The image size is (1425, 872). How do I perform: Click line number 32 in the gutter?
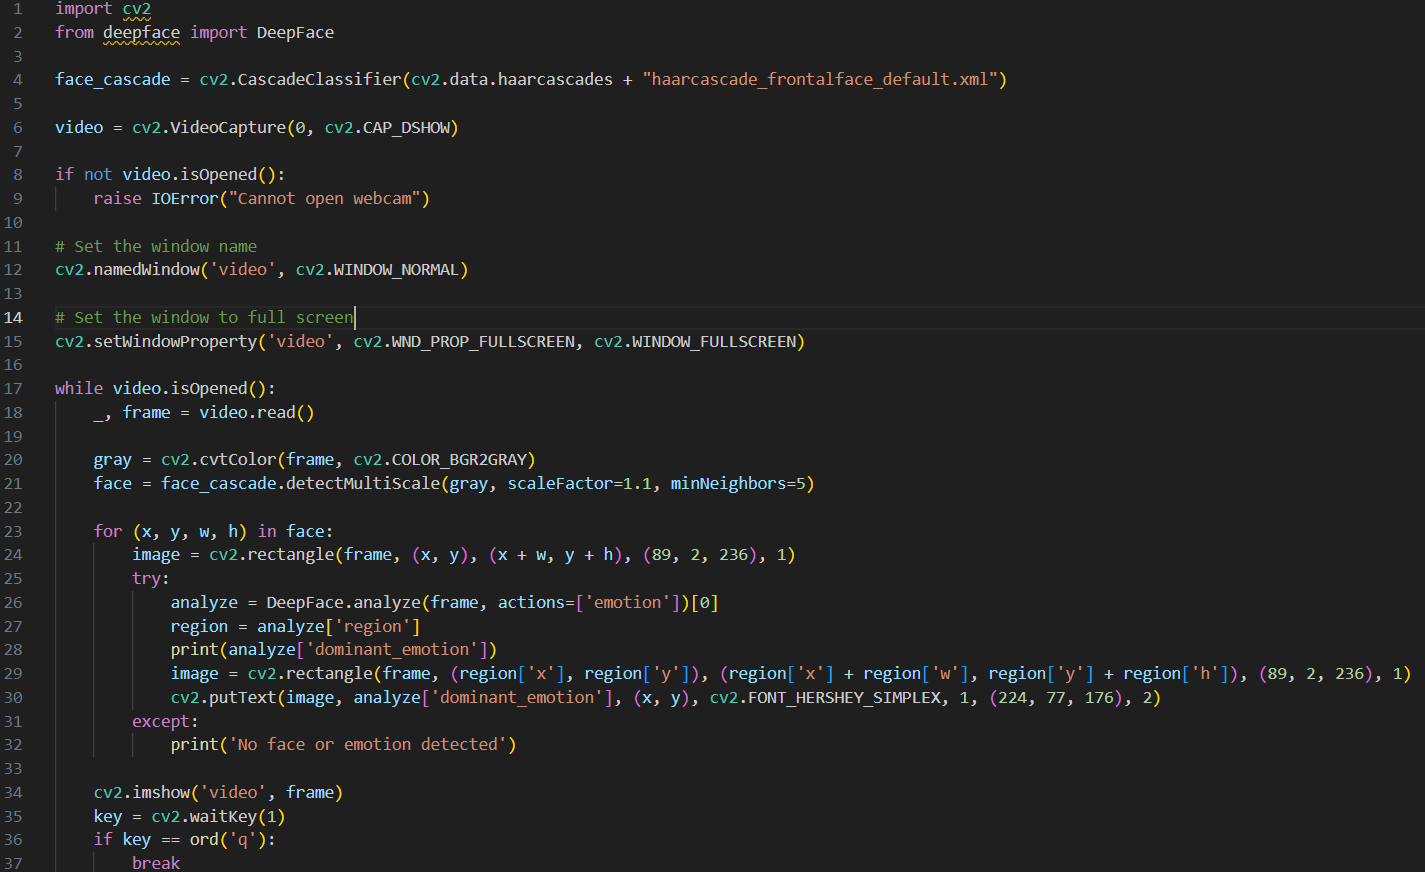(x=13, y=744)
